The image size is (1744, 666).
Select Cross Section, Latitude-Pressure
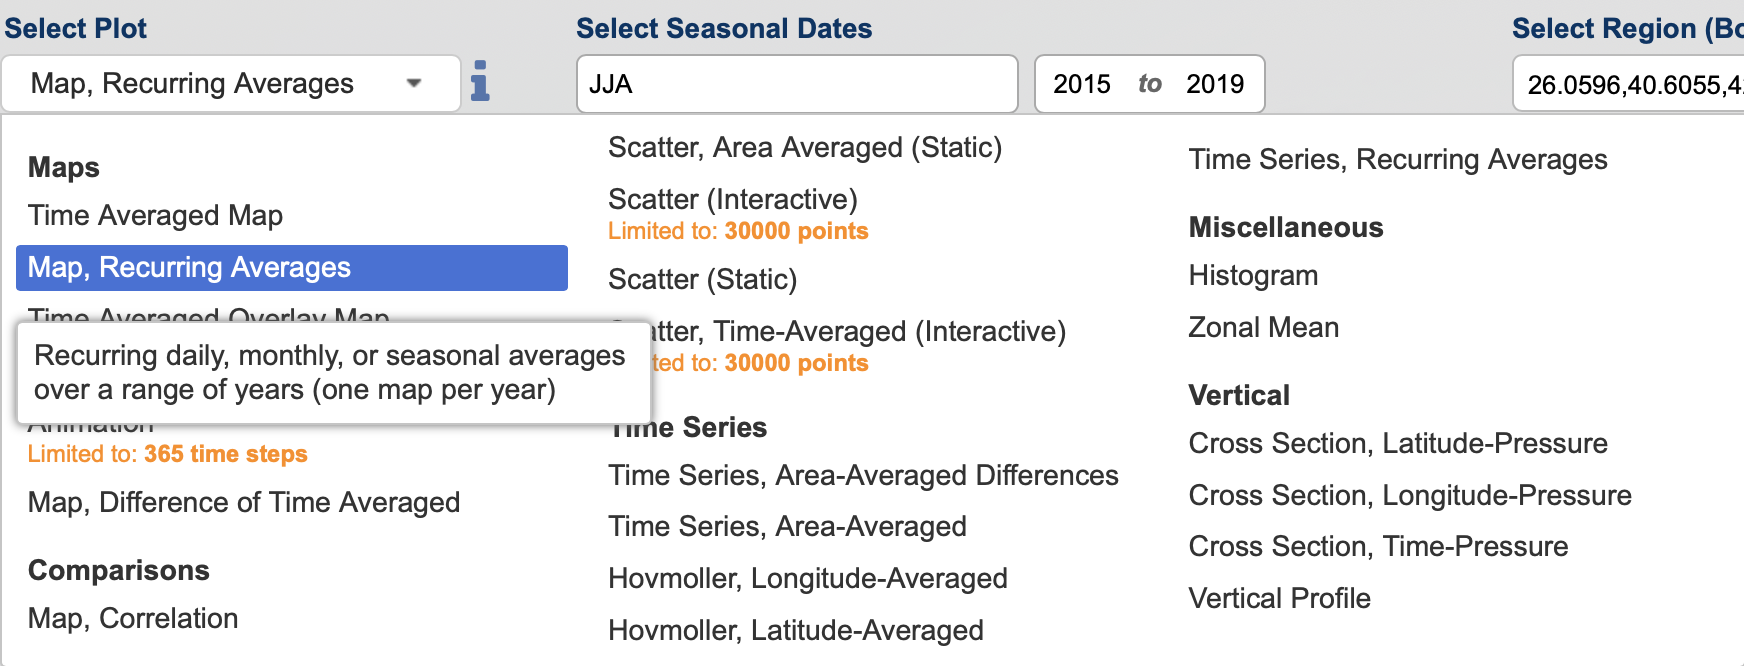(x=1398, y=443)
